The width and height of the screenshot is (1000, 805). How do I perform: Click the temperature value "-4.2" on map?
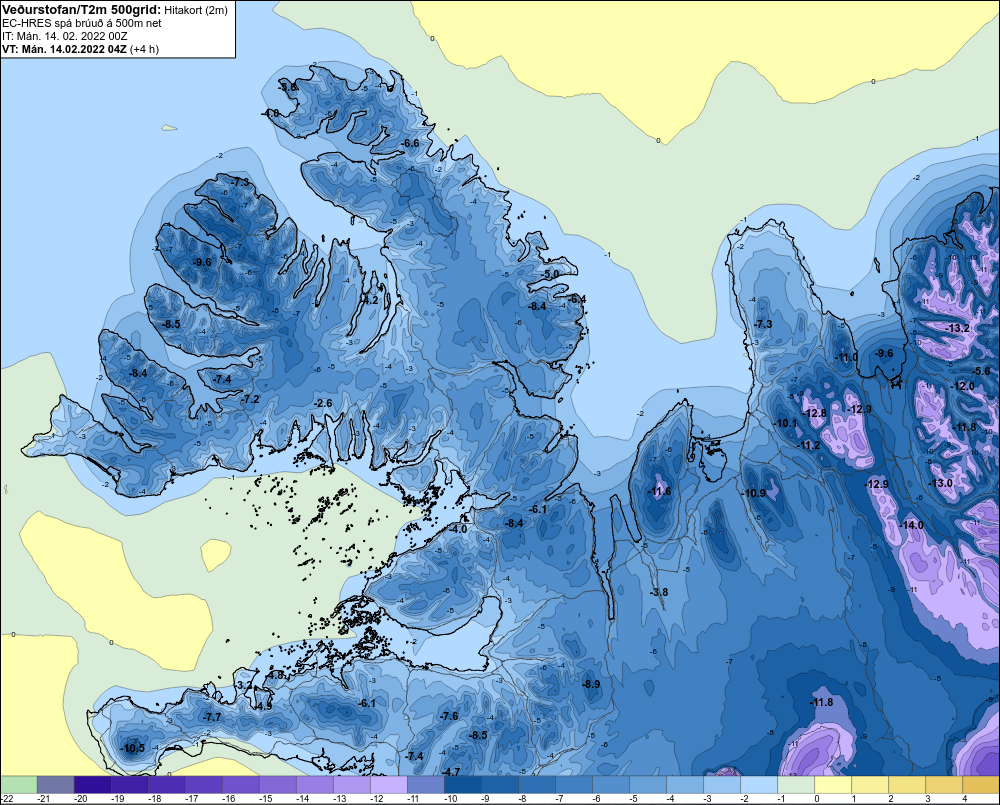point(370,300)
